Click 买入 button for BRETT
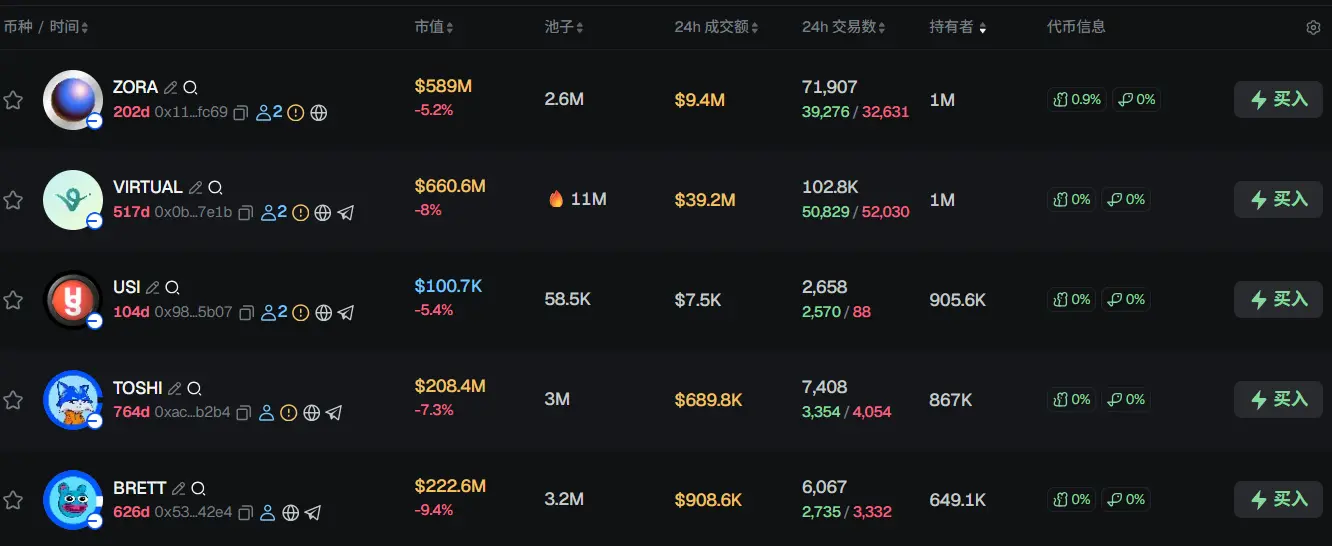The height and width of the screenshot is (546, 1332). [x=1278, y=499]
